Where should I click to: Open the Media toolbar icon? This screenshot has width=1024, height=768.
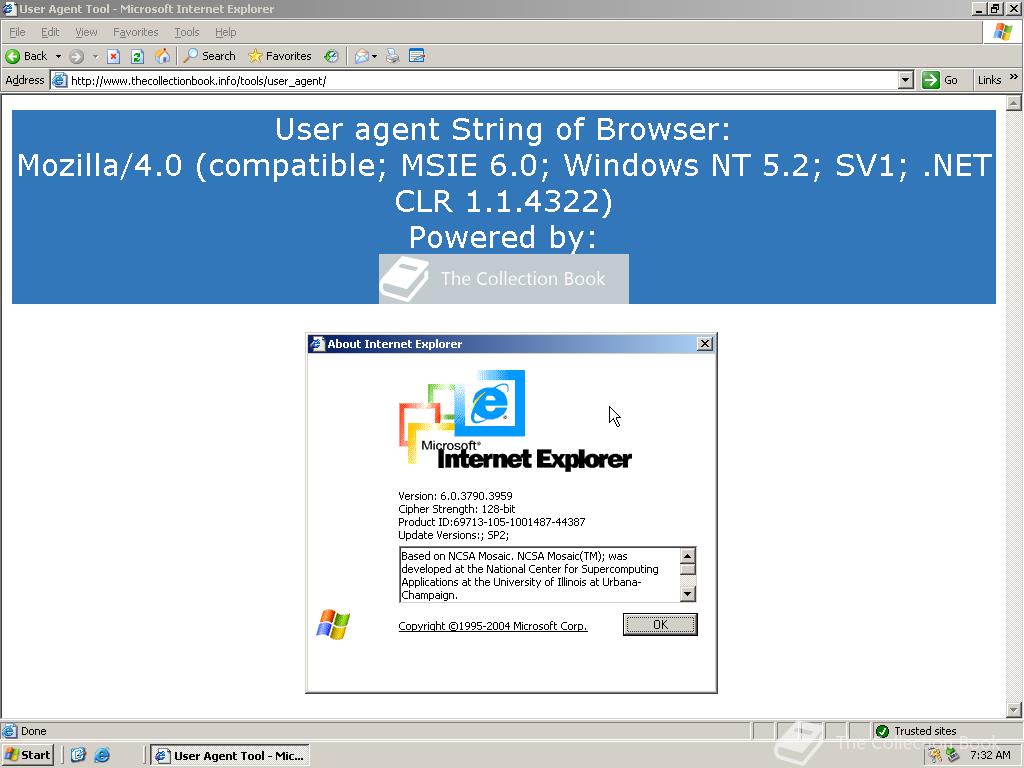coord(332,56)
